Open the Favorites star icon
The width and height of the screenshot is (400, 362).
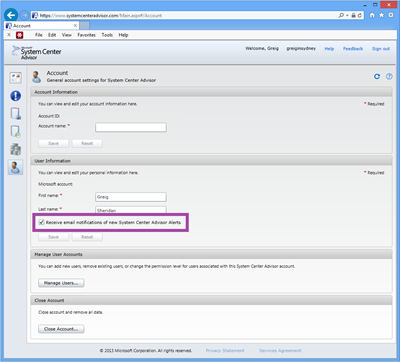point(382,15)
